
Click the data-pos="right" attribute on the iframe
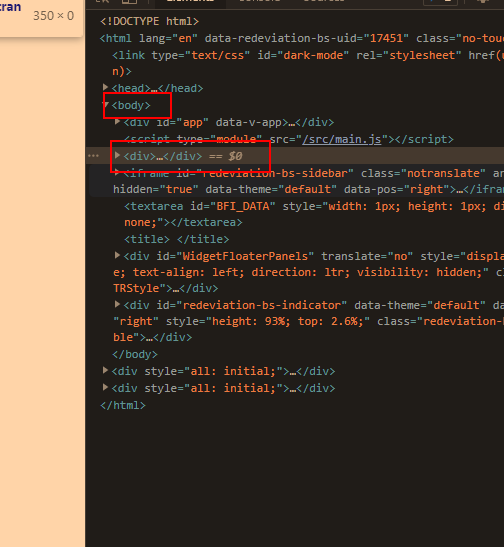click(397, 189)
